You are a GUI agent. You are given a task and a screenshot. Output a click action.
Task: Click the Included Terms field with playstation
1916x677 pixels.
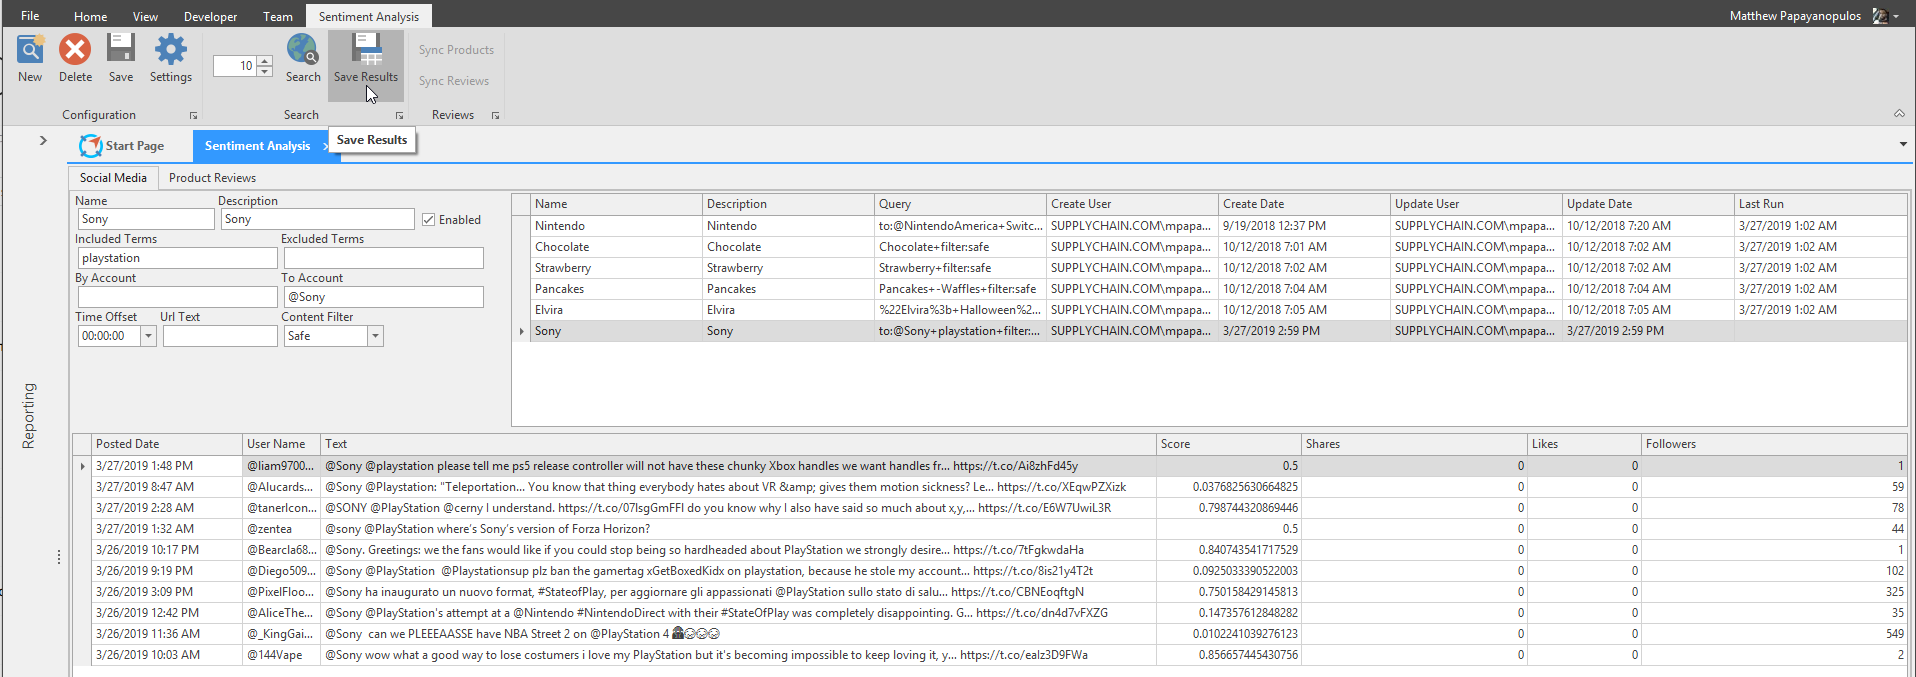click(x=177, y=258)
